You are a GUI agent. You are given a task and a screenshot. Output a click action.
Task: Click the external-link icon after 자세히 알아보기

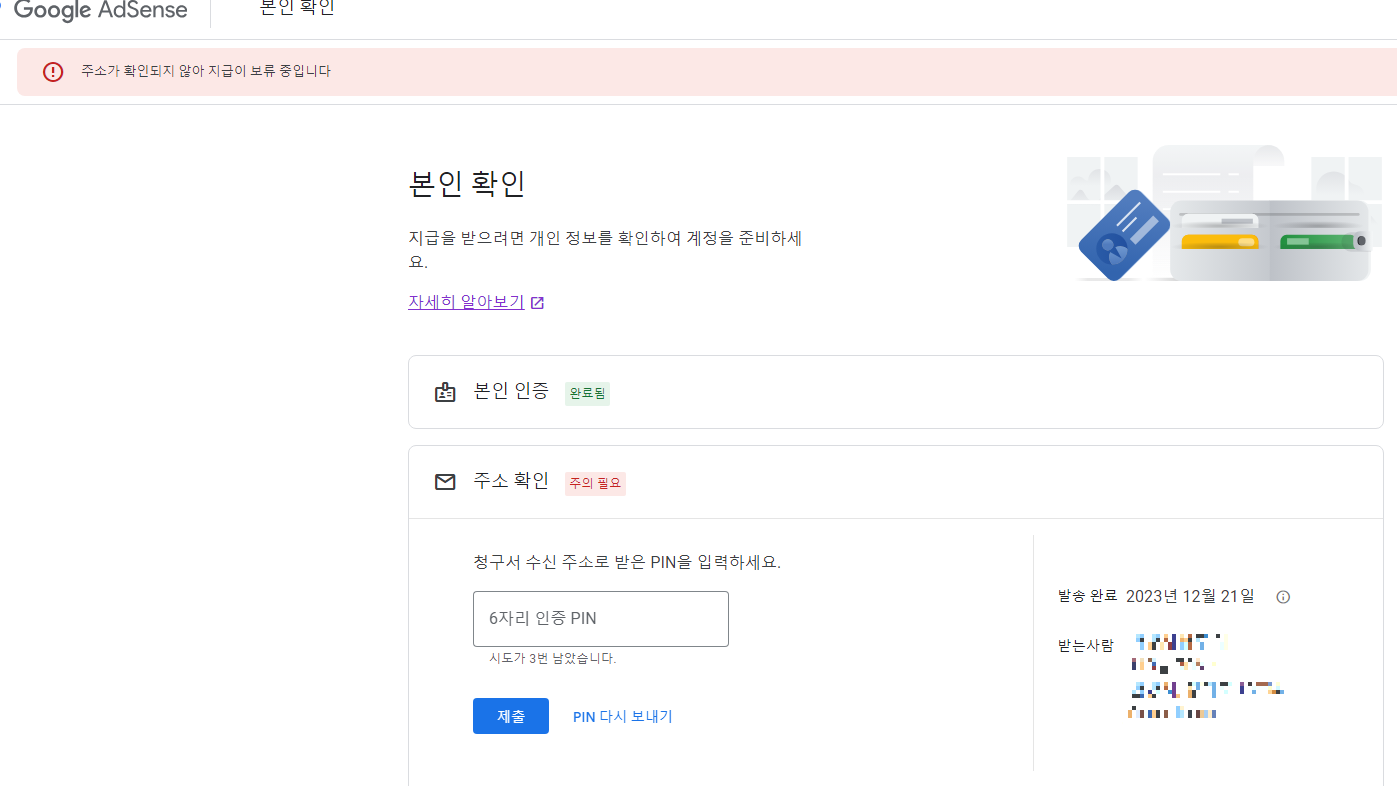538,301
